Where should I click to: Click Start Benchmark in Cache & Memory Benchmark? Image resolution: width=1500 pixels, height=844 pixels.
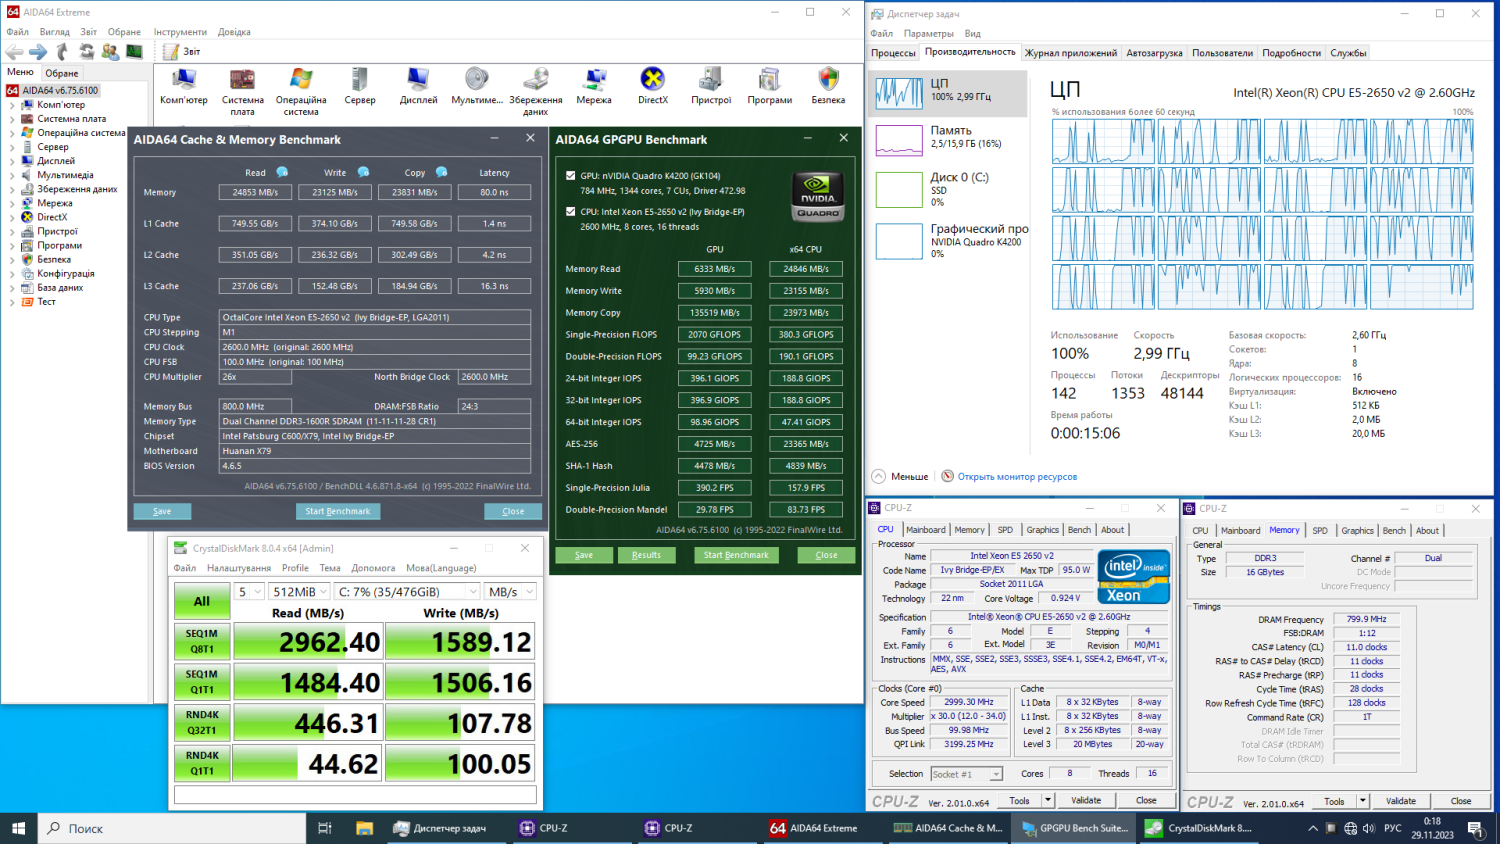coord(337,511)
